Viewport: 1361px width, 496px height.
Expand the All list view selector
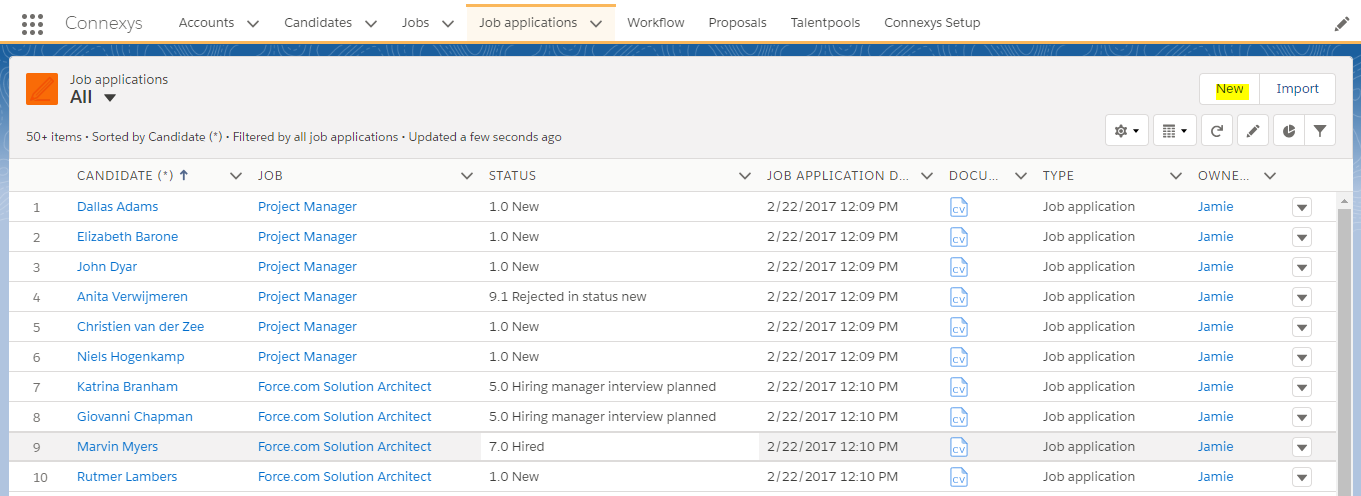[110, 97]
